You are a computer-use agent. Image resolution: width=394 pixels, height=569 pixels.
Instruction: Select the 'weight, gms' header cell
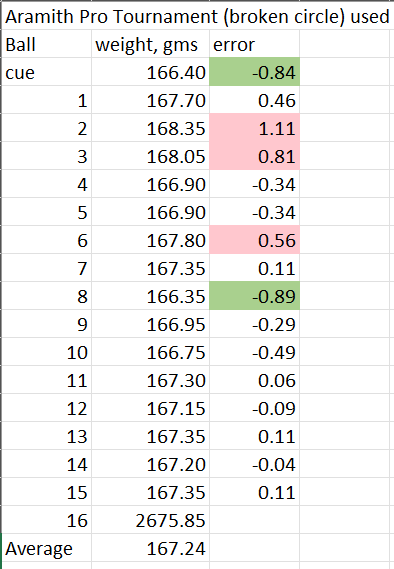tap(150, 44)
